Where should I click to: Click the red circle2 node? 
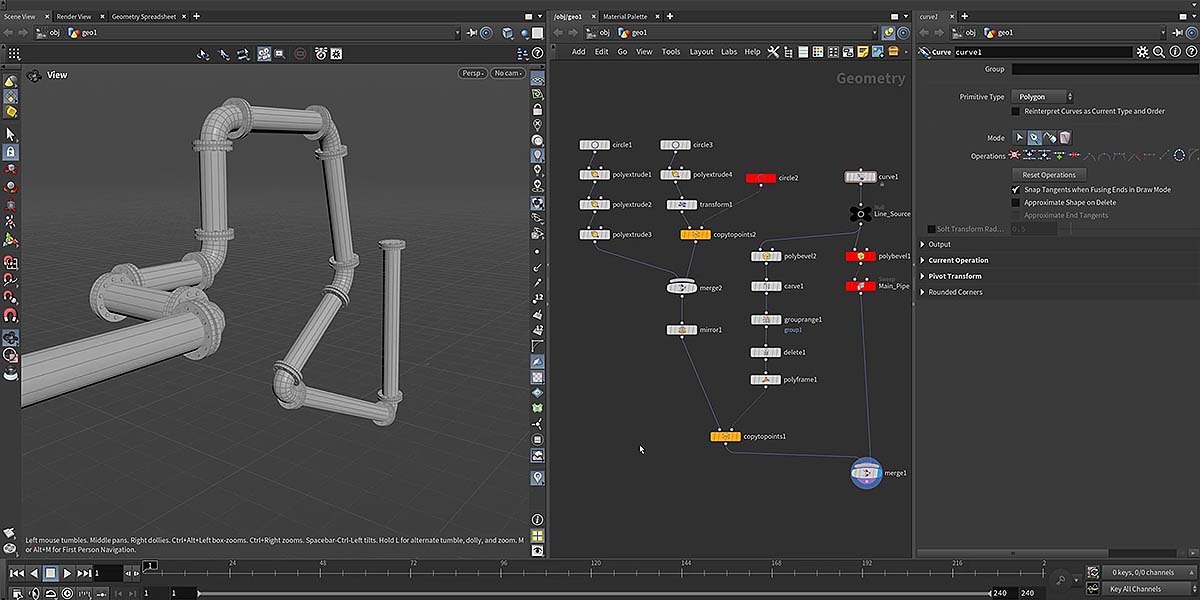(761, 178)
